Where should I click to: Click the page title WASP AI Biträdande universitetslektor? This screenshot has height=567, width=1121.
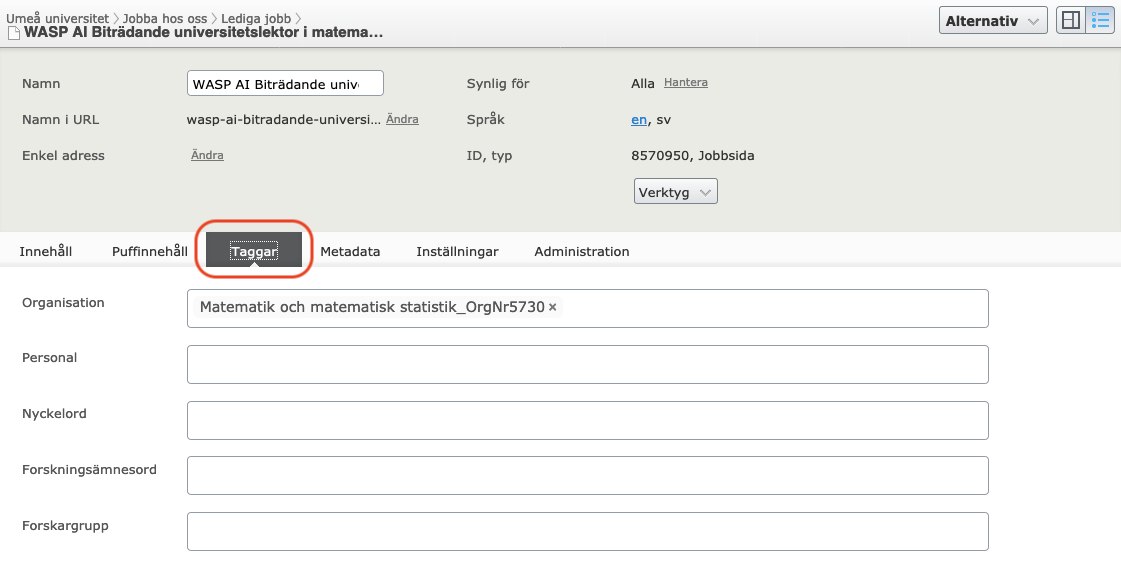(x=204, y=32)
